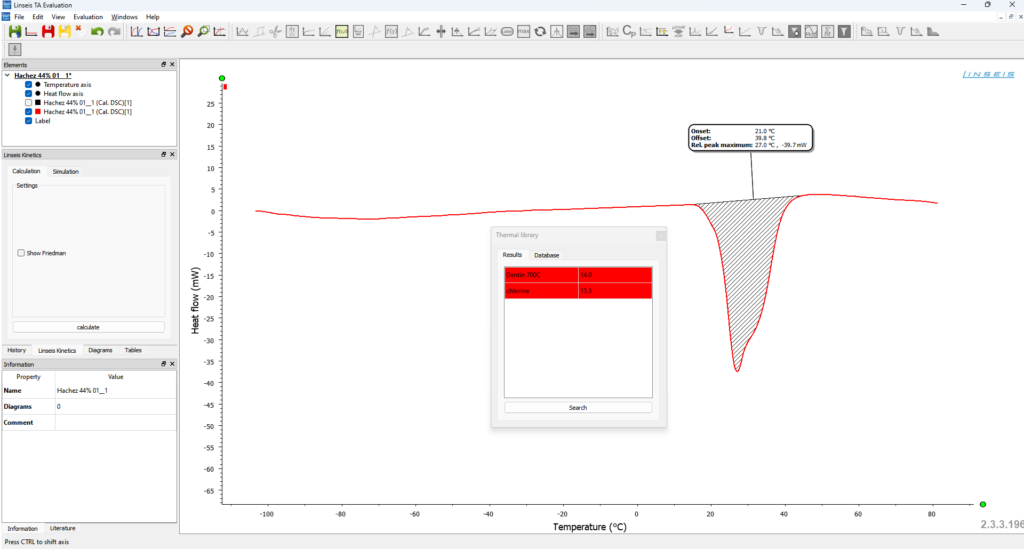Toggle the Label element checkbox
This screenshot has height=550, width=1024.
29,121
